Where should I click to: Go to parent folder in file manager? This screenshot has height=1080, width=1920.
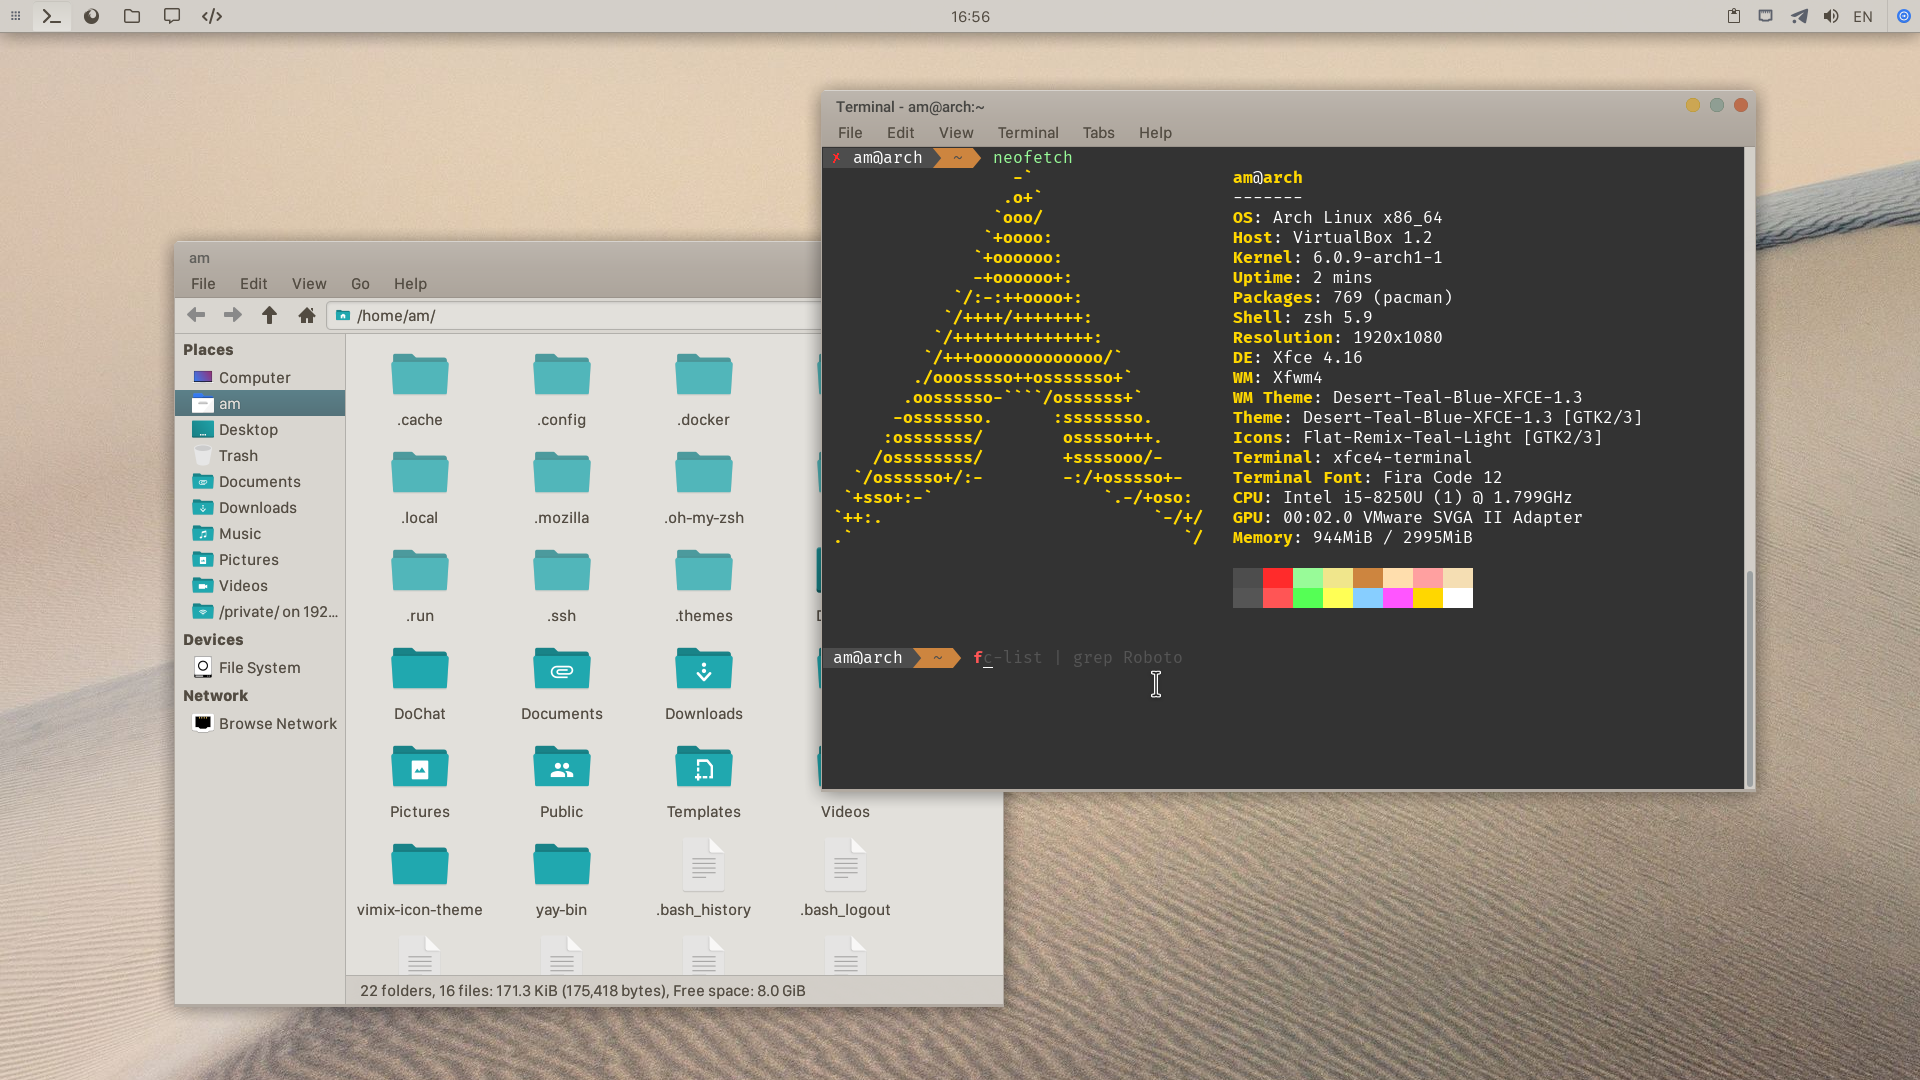pyautogui.click(x=269, y=315)
